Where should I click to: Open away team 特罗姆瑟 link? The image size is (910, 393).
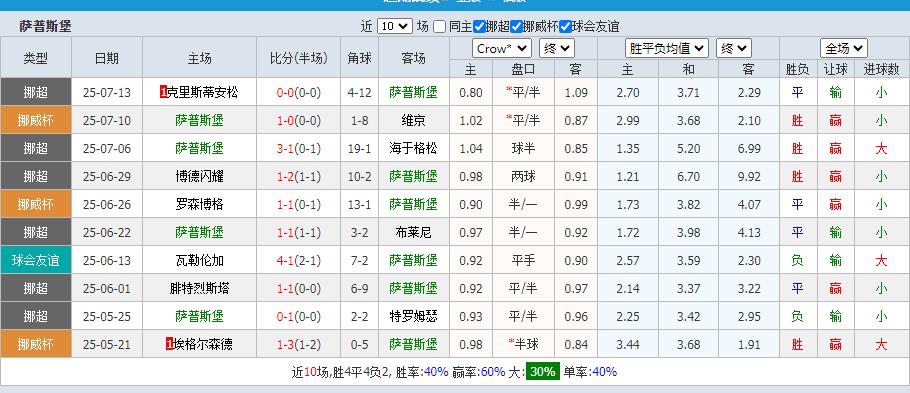pos(413,316)
